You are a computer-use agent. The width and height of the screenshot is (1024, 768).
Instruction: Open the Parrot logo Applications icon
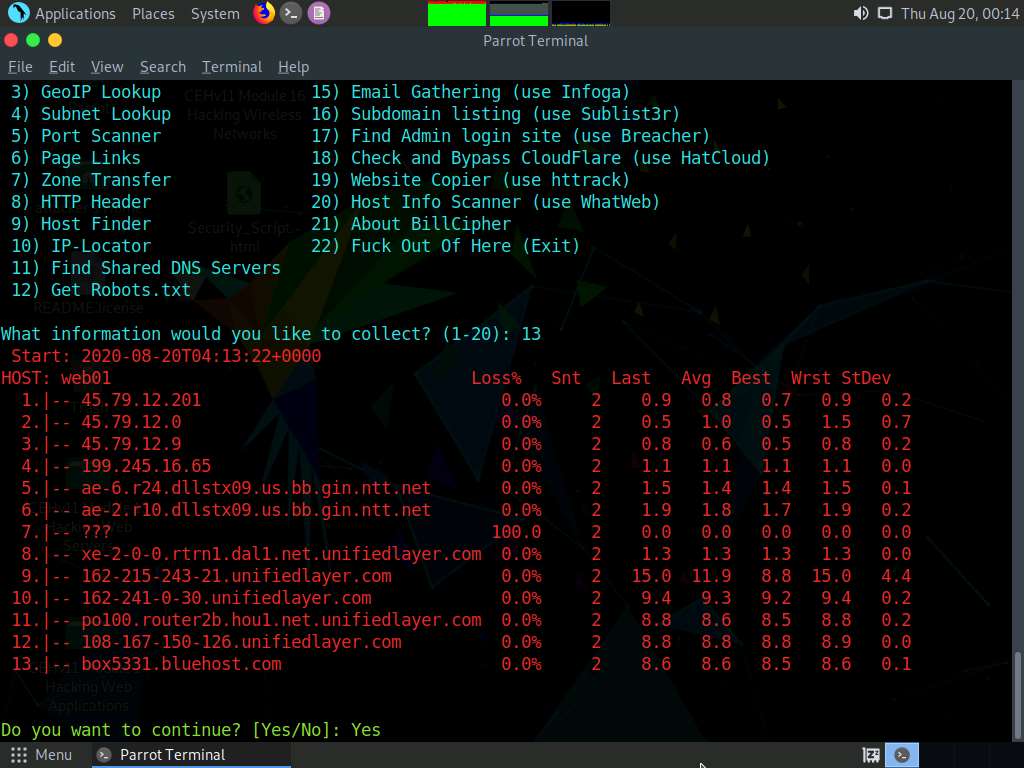18,12
